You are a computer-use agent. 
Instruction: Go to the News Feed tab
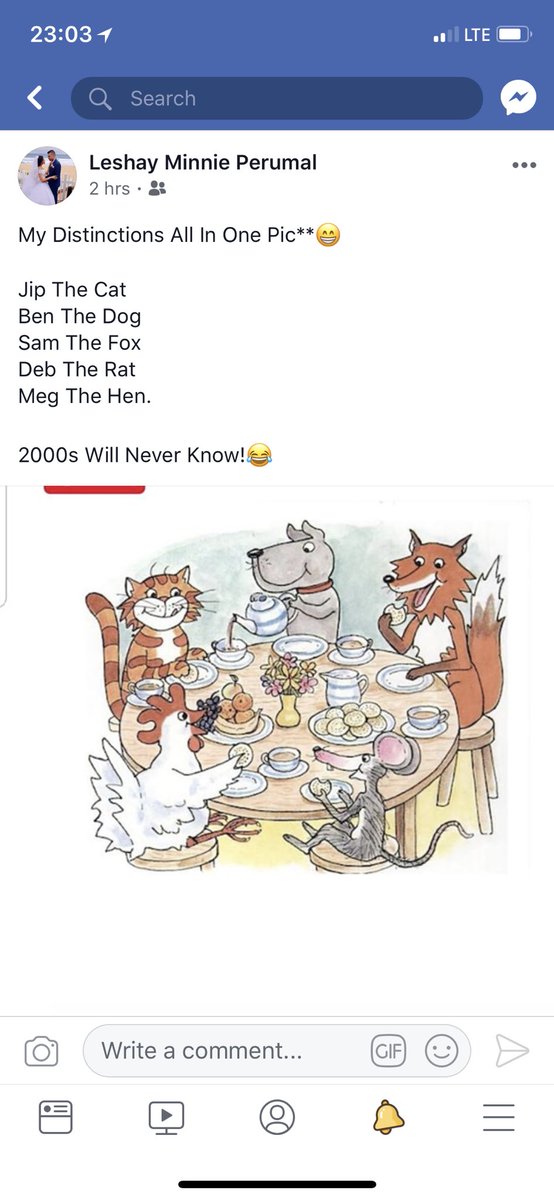pos(56,1116)
